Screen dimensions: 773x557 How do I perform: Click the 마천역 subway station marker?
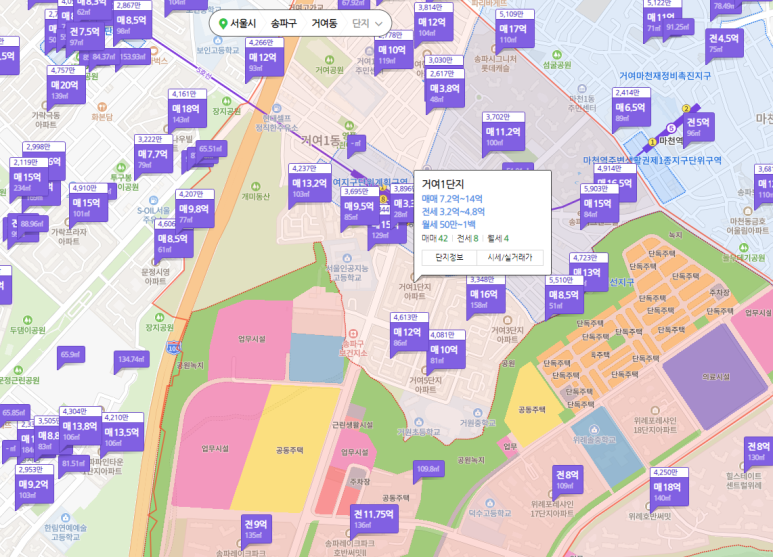[671, 129]
